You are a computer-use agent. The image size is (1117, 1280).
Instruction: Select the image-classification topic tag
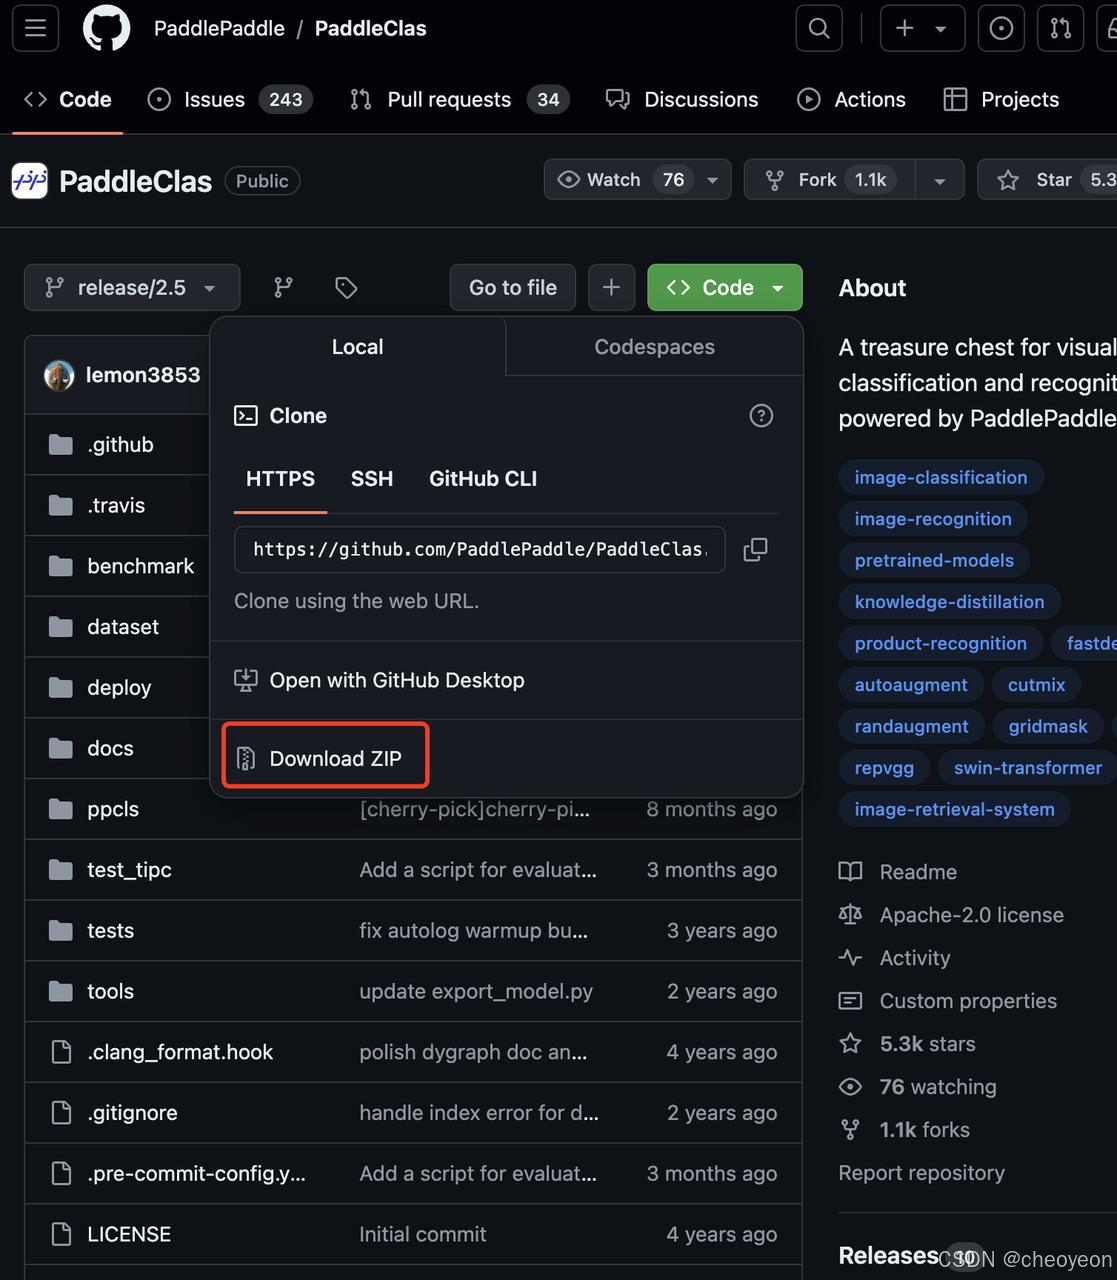(941, 477)
